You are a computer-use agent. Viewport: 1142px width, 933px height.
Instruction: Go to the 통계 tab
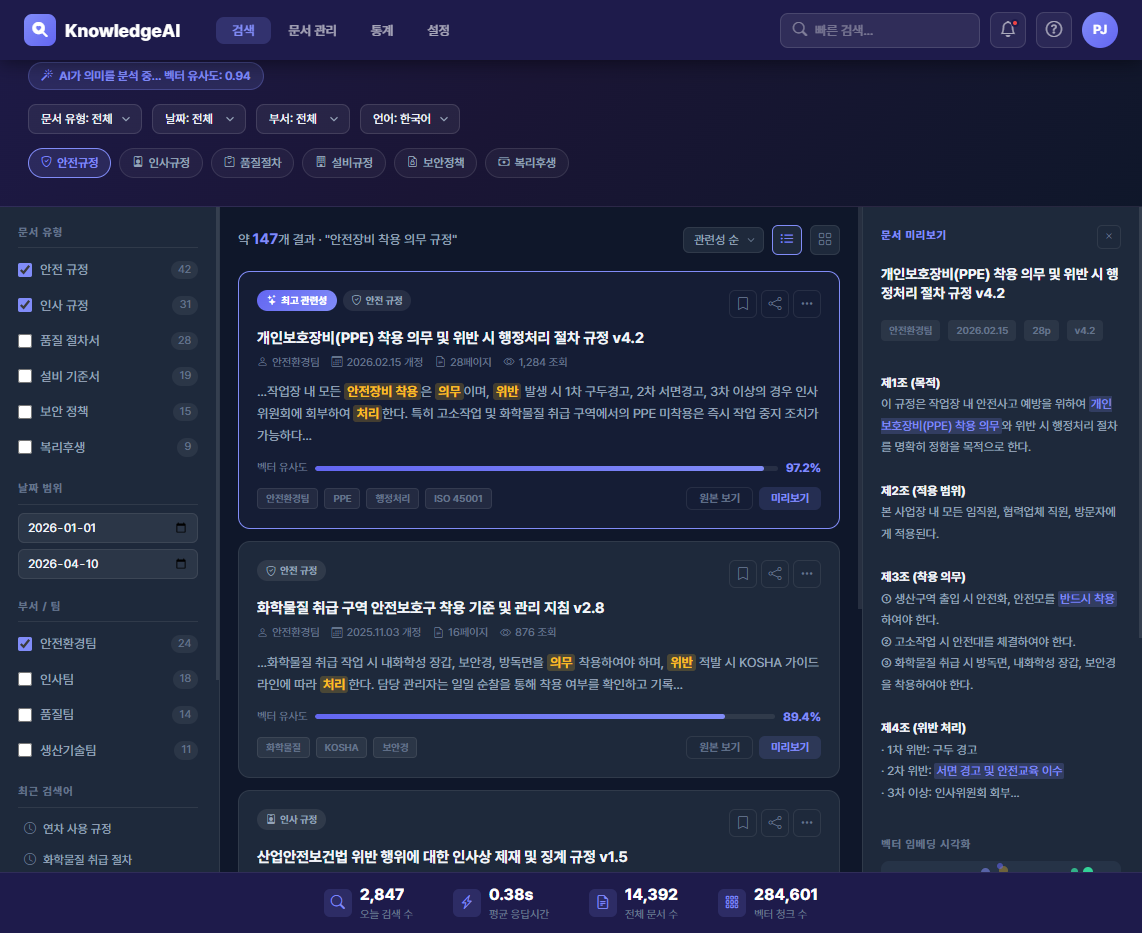coord(382,31)
